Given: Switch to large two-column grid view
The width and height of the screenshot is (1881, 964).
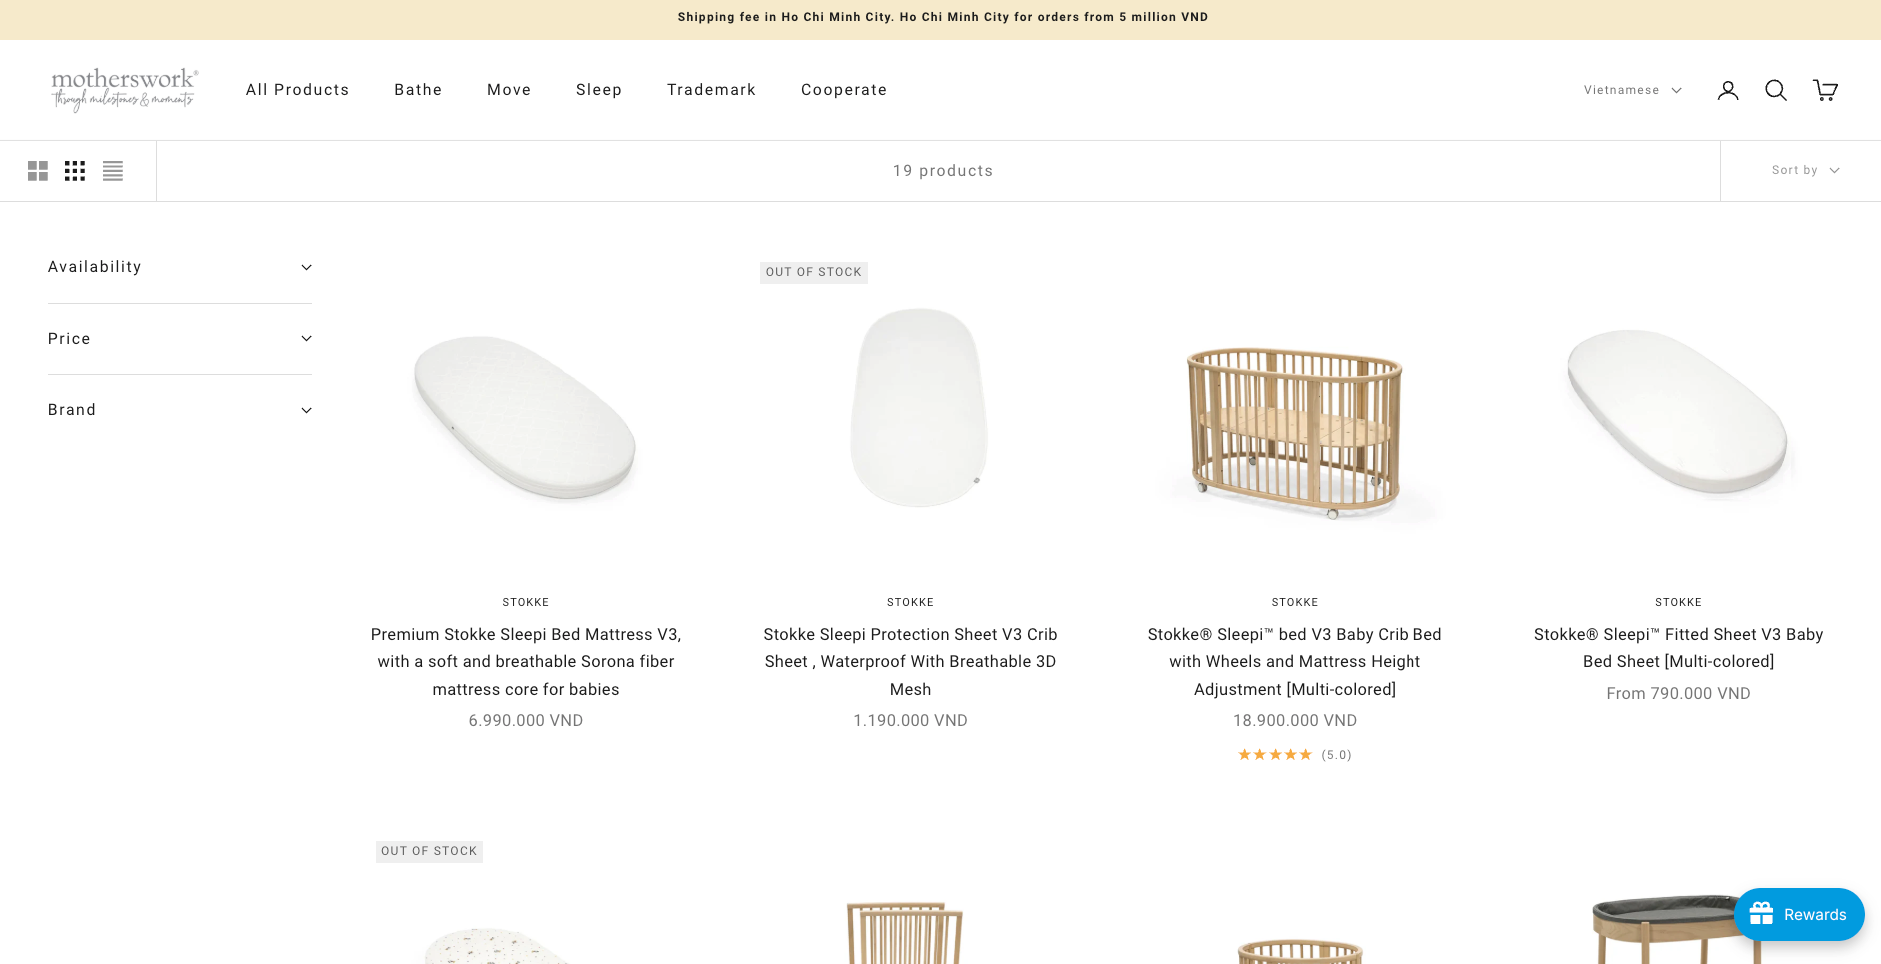Looking at the screenshot, I should point(38,171).
